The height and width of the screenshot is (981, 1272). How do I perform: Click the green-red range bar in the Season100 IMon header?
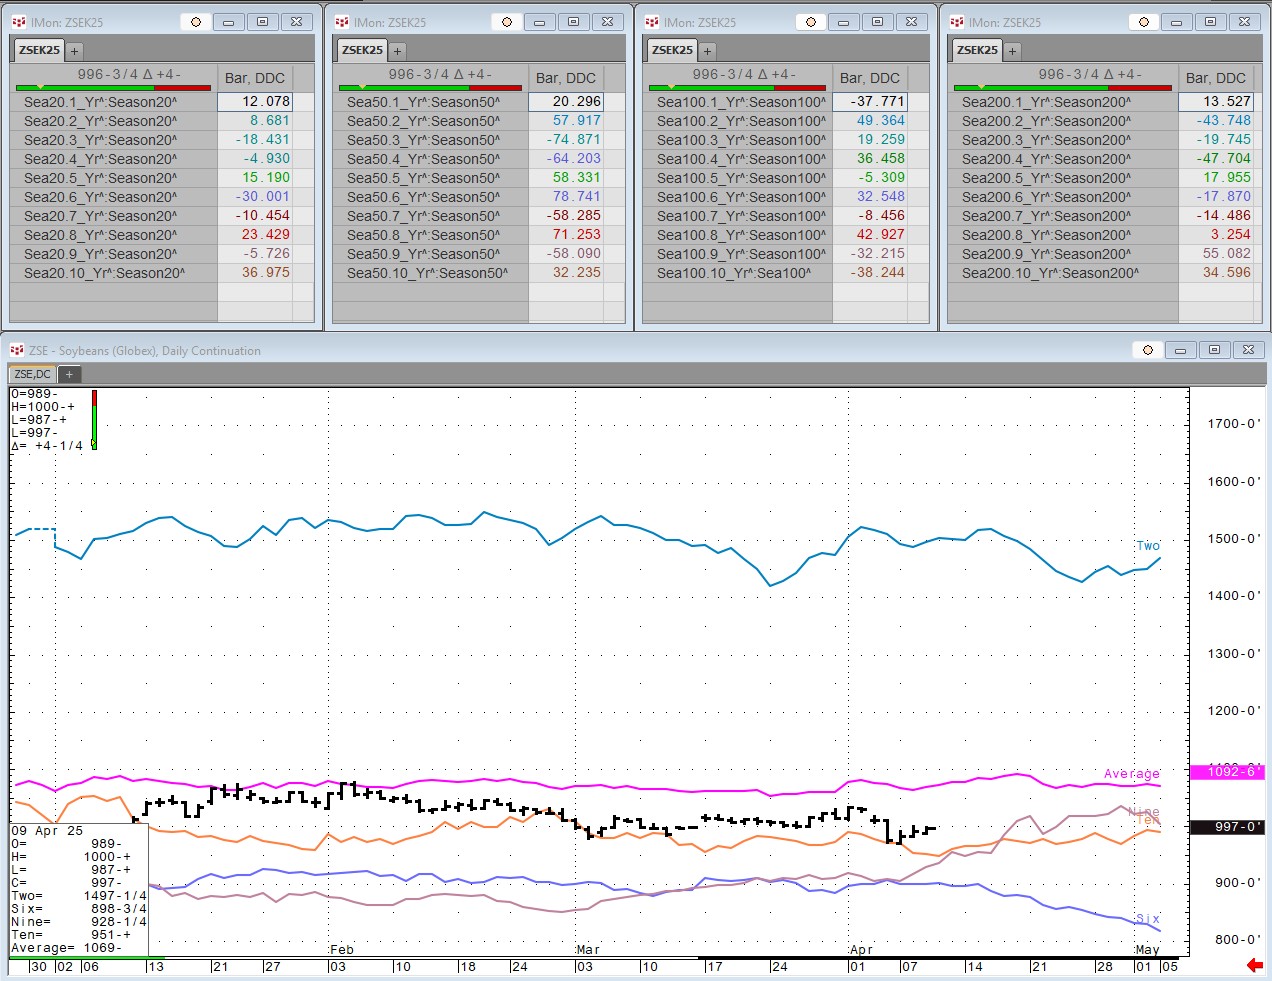[737, 87]
